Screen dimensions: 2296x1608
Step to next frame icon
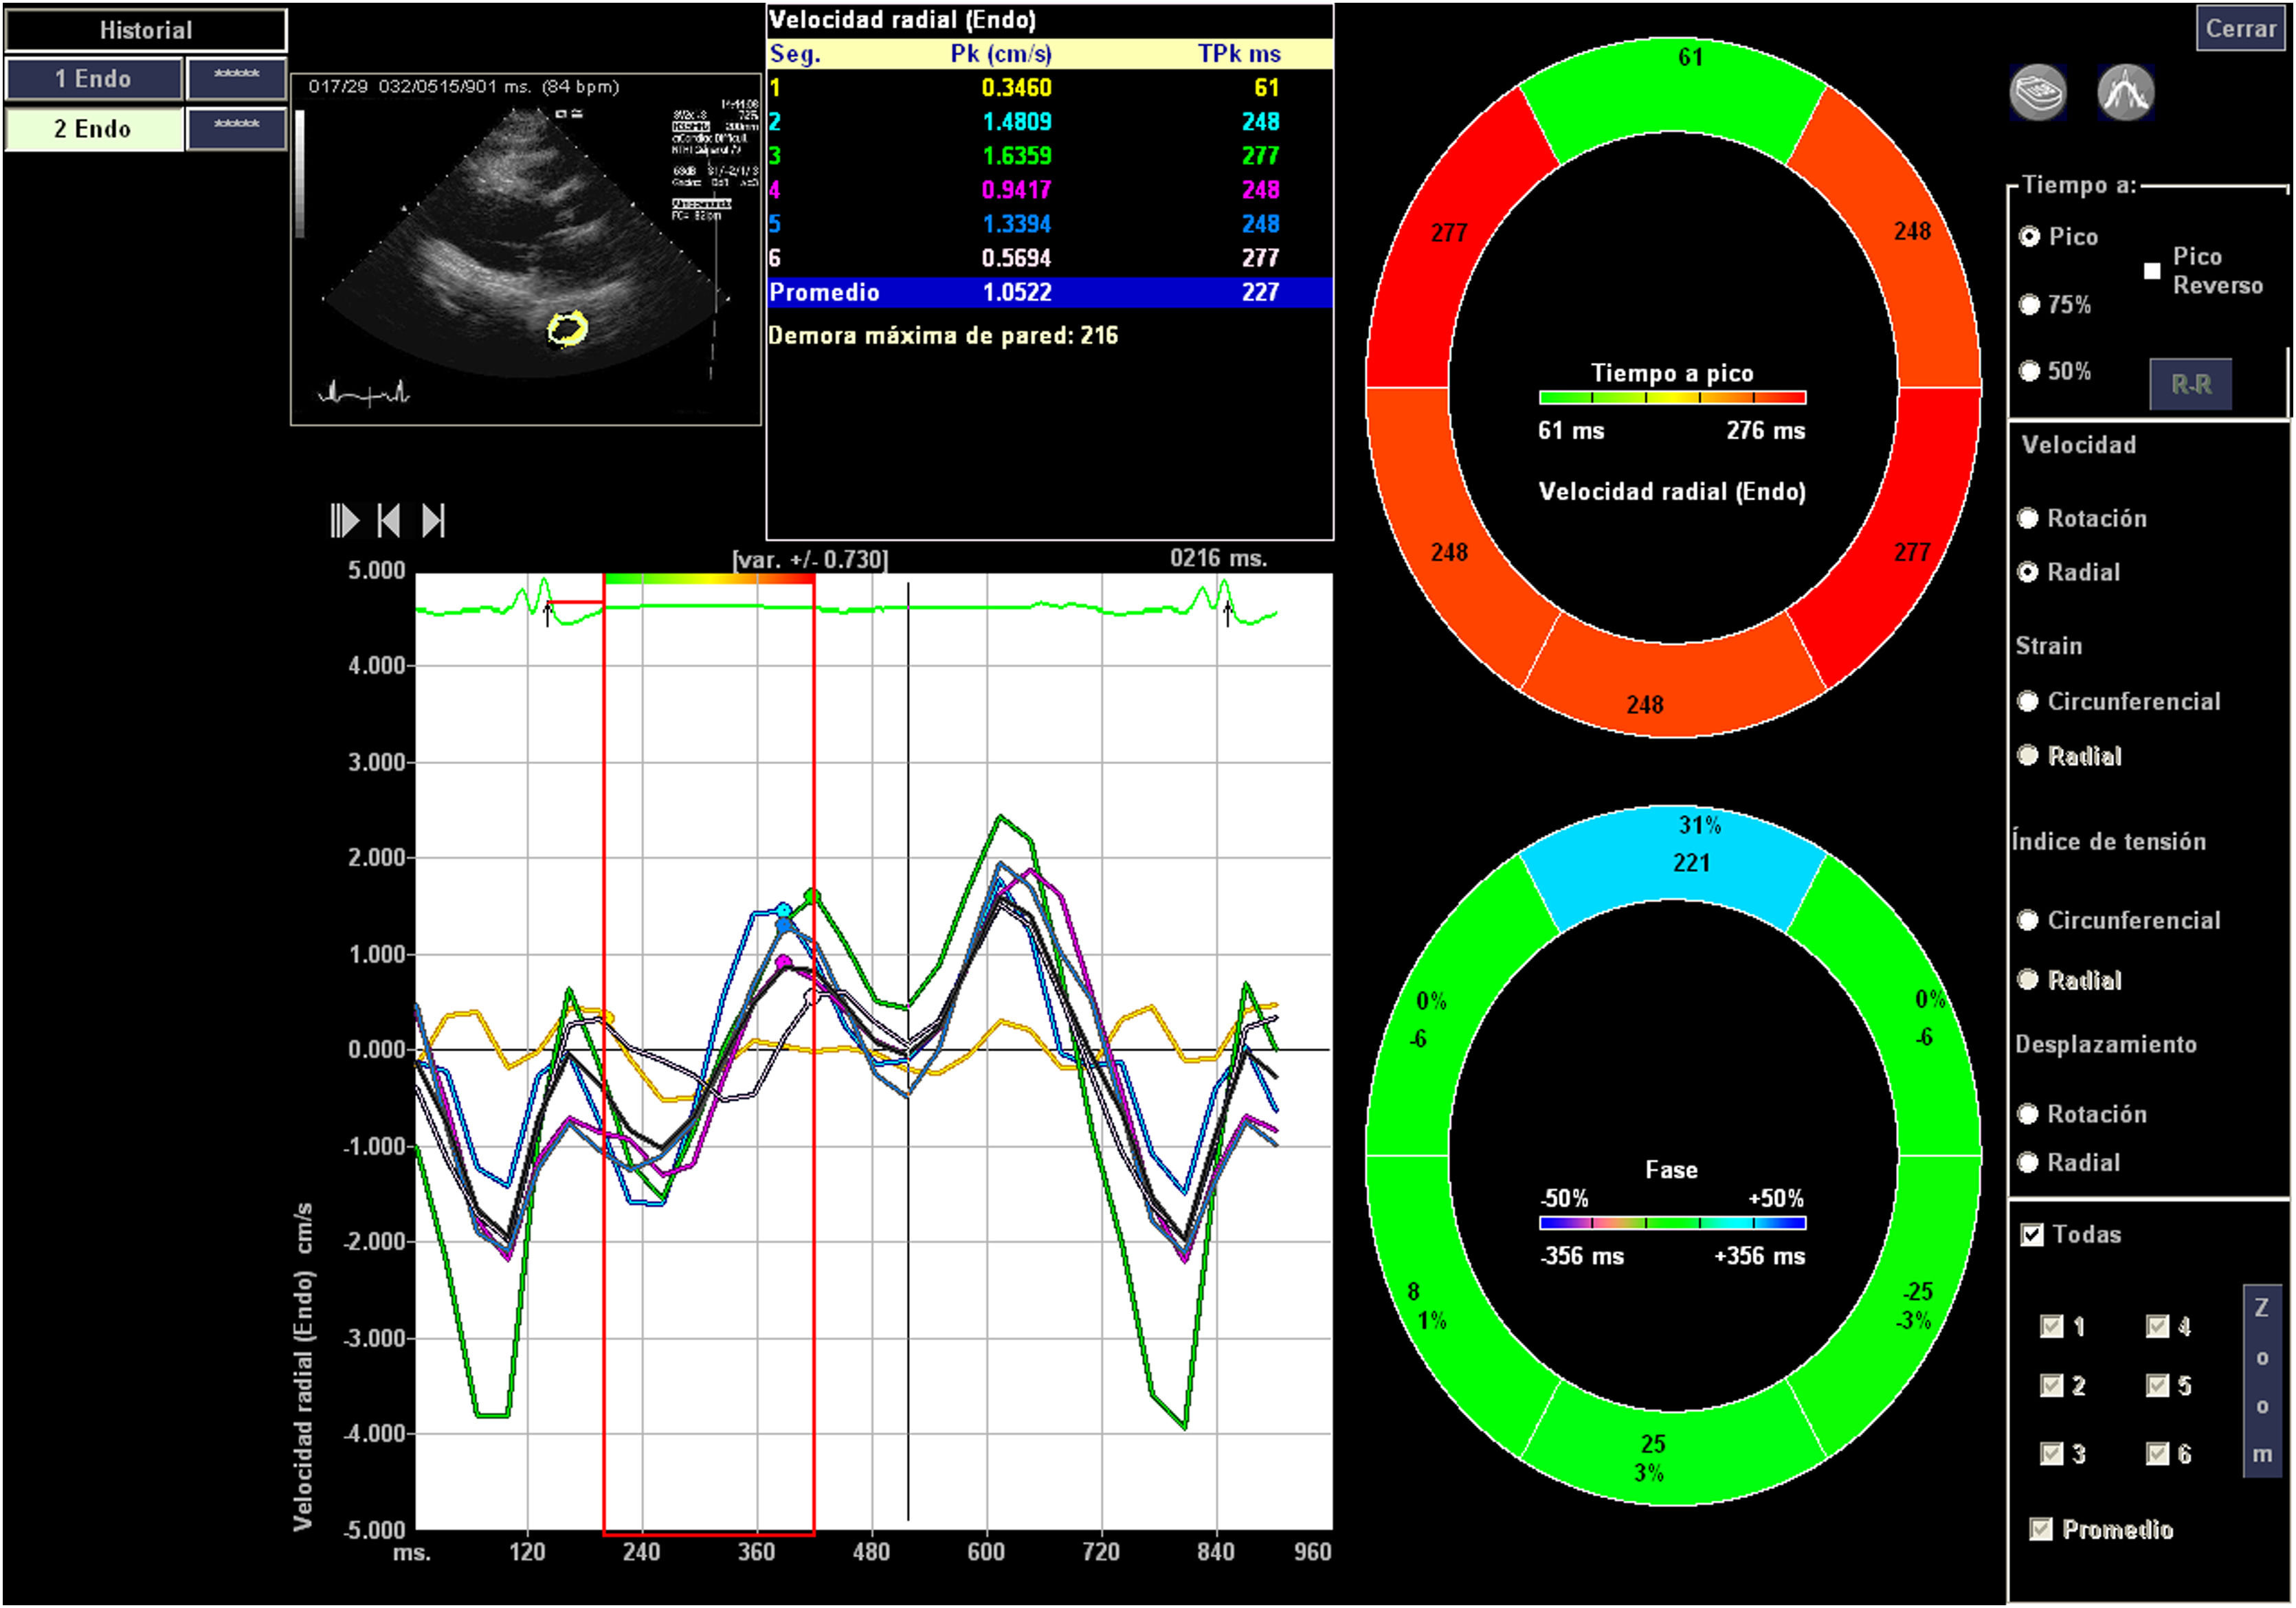(433, 521)
